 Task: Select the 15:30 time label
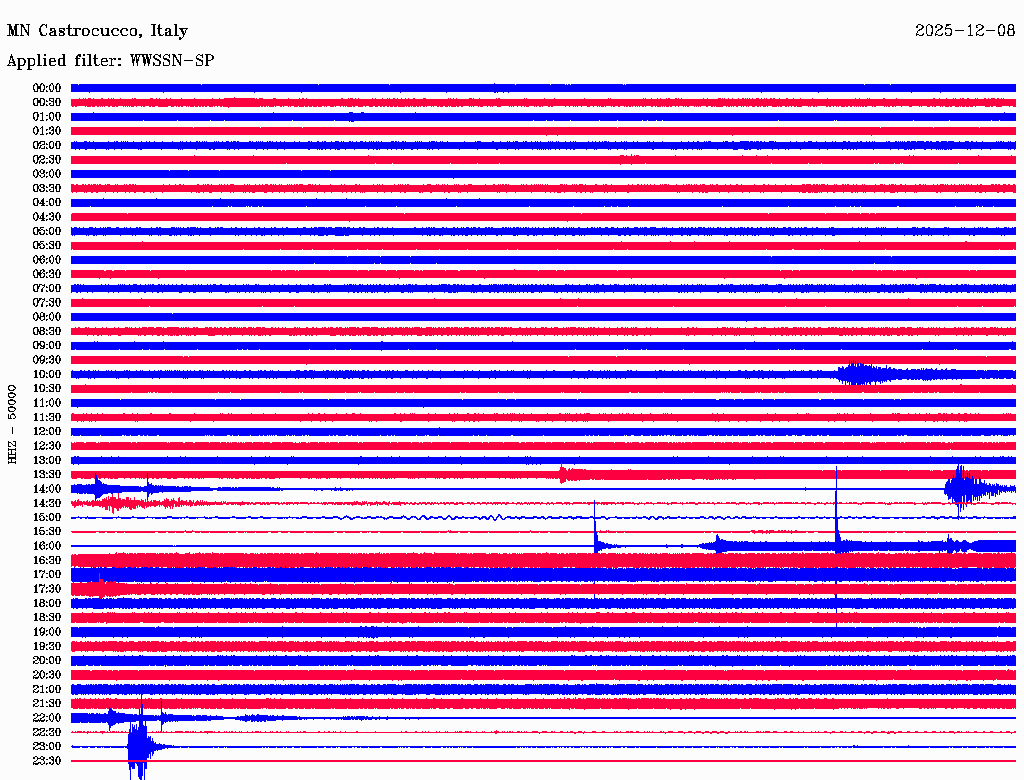(47, 532)
